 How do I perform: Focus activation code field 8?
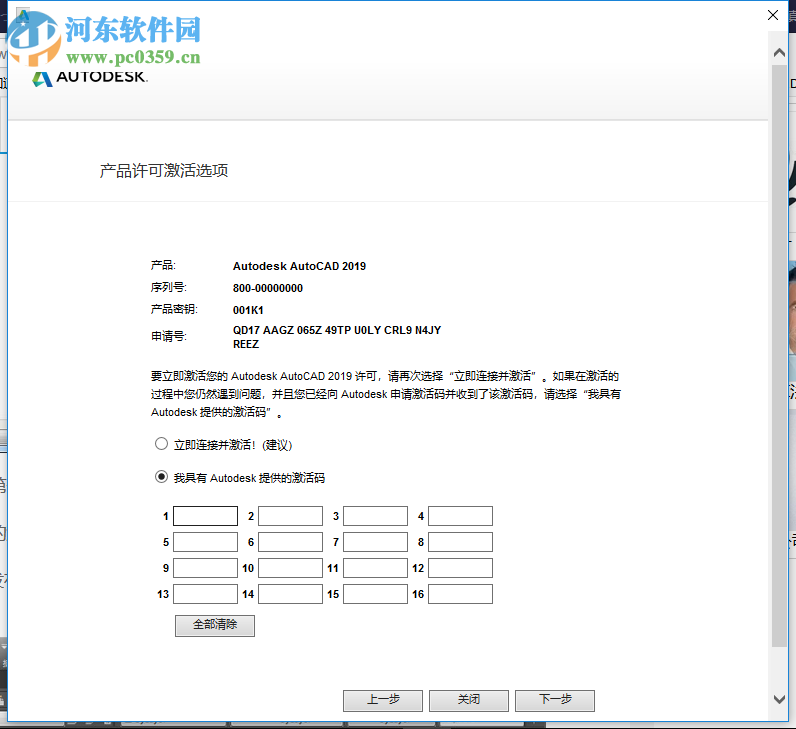click(460, 542)
